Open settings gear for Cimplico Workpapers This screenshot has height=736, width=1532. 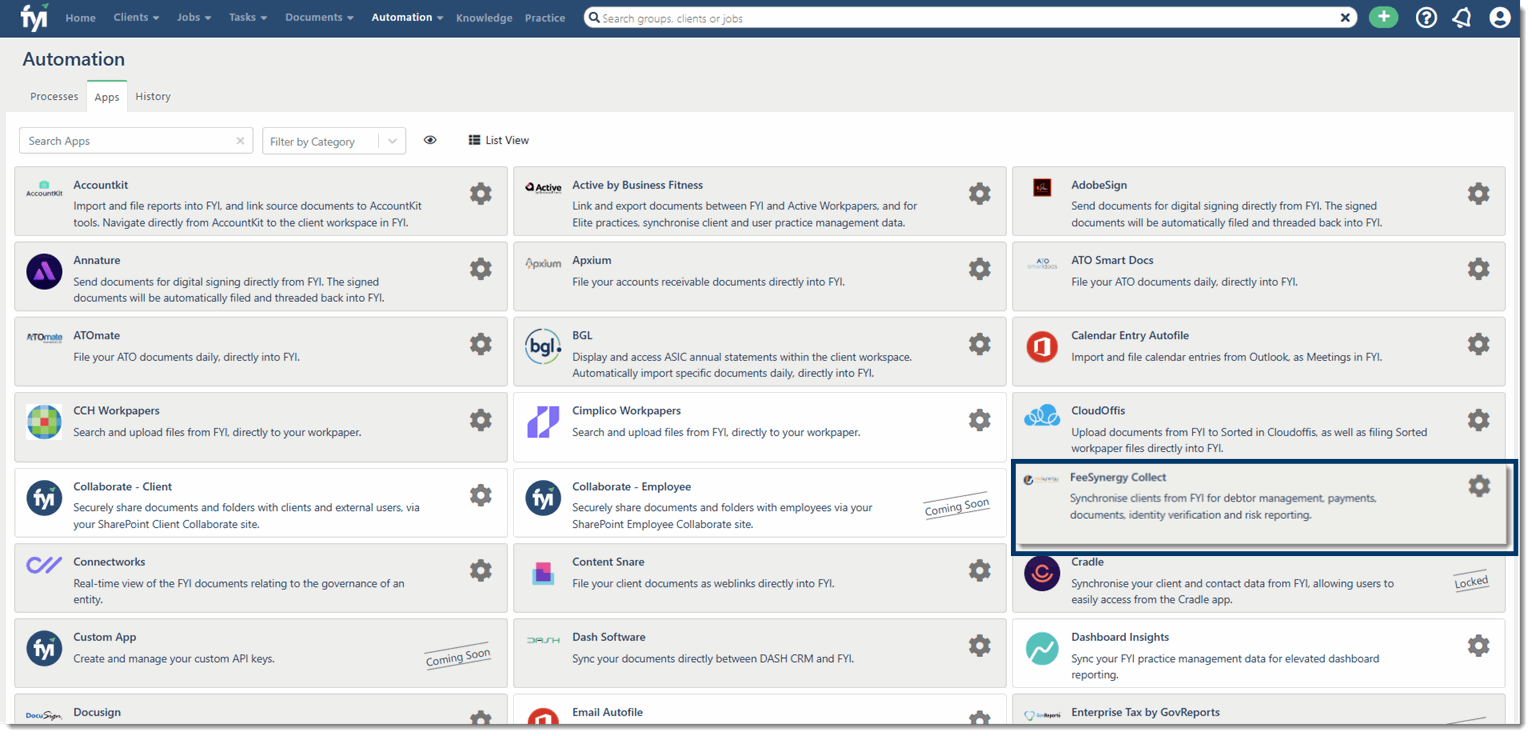click(x=980, y=420)
